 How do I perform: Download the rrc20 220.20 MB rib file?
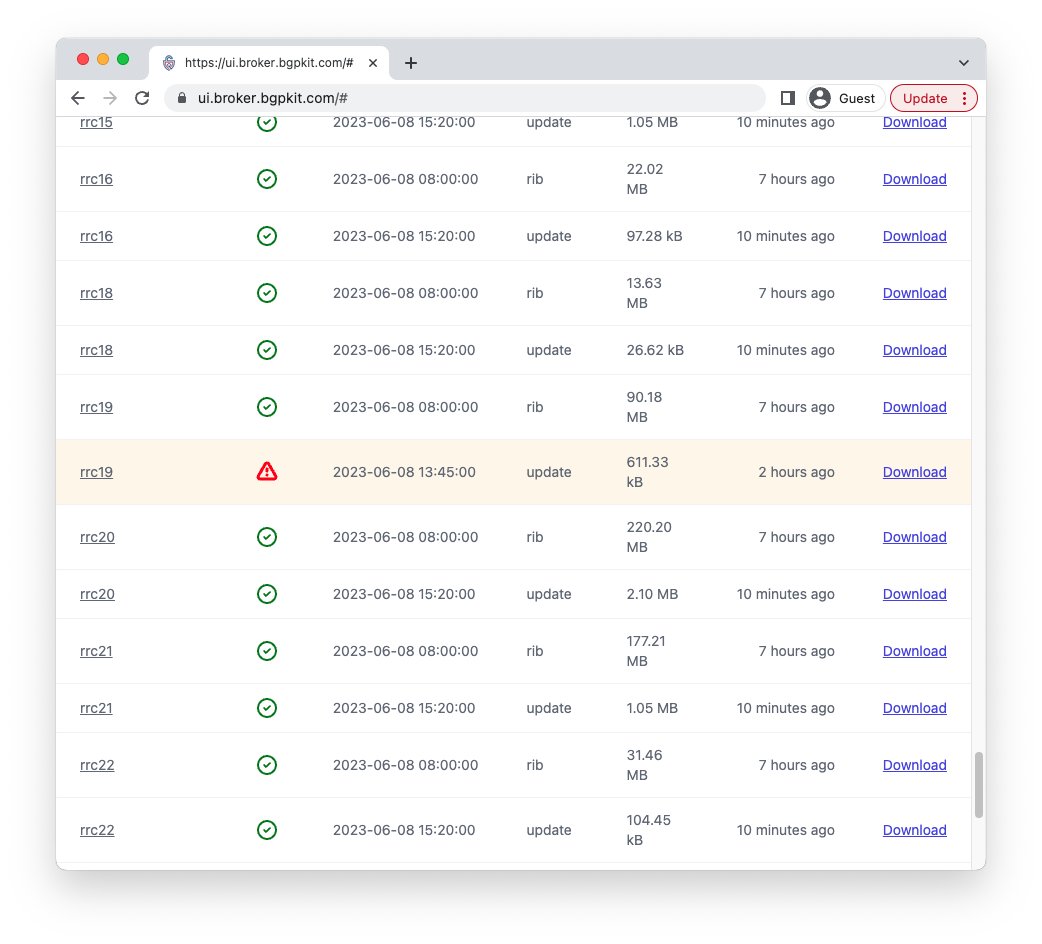914,537
